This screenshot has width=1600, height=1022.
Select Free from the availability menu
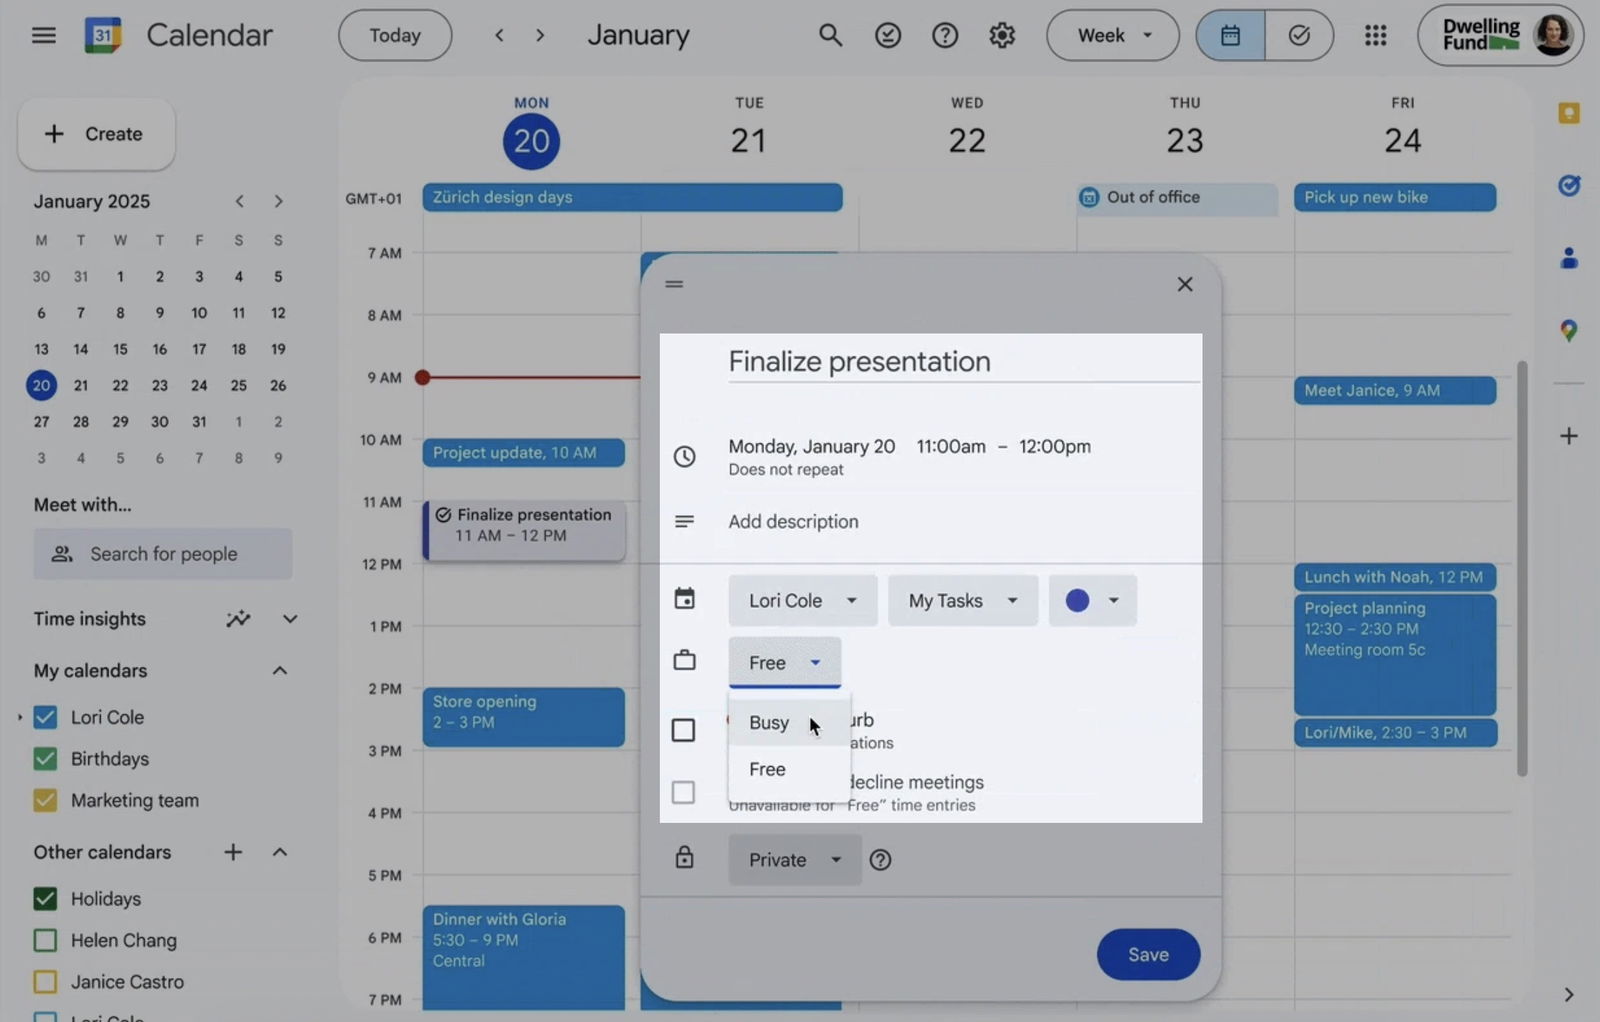(x=766, y=769)
